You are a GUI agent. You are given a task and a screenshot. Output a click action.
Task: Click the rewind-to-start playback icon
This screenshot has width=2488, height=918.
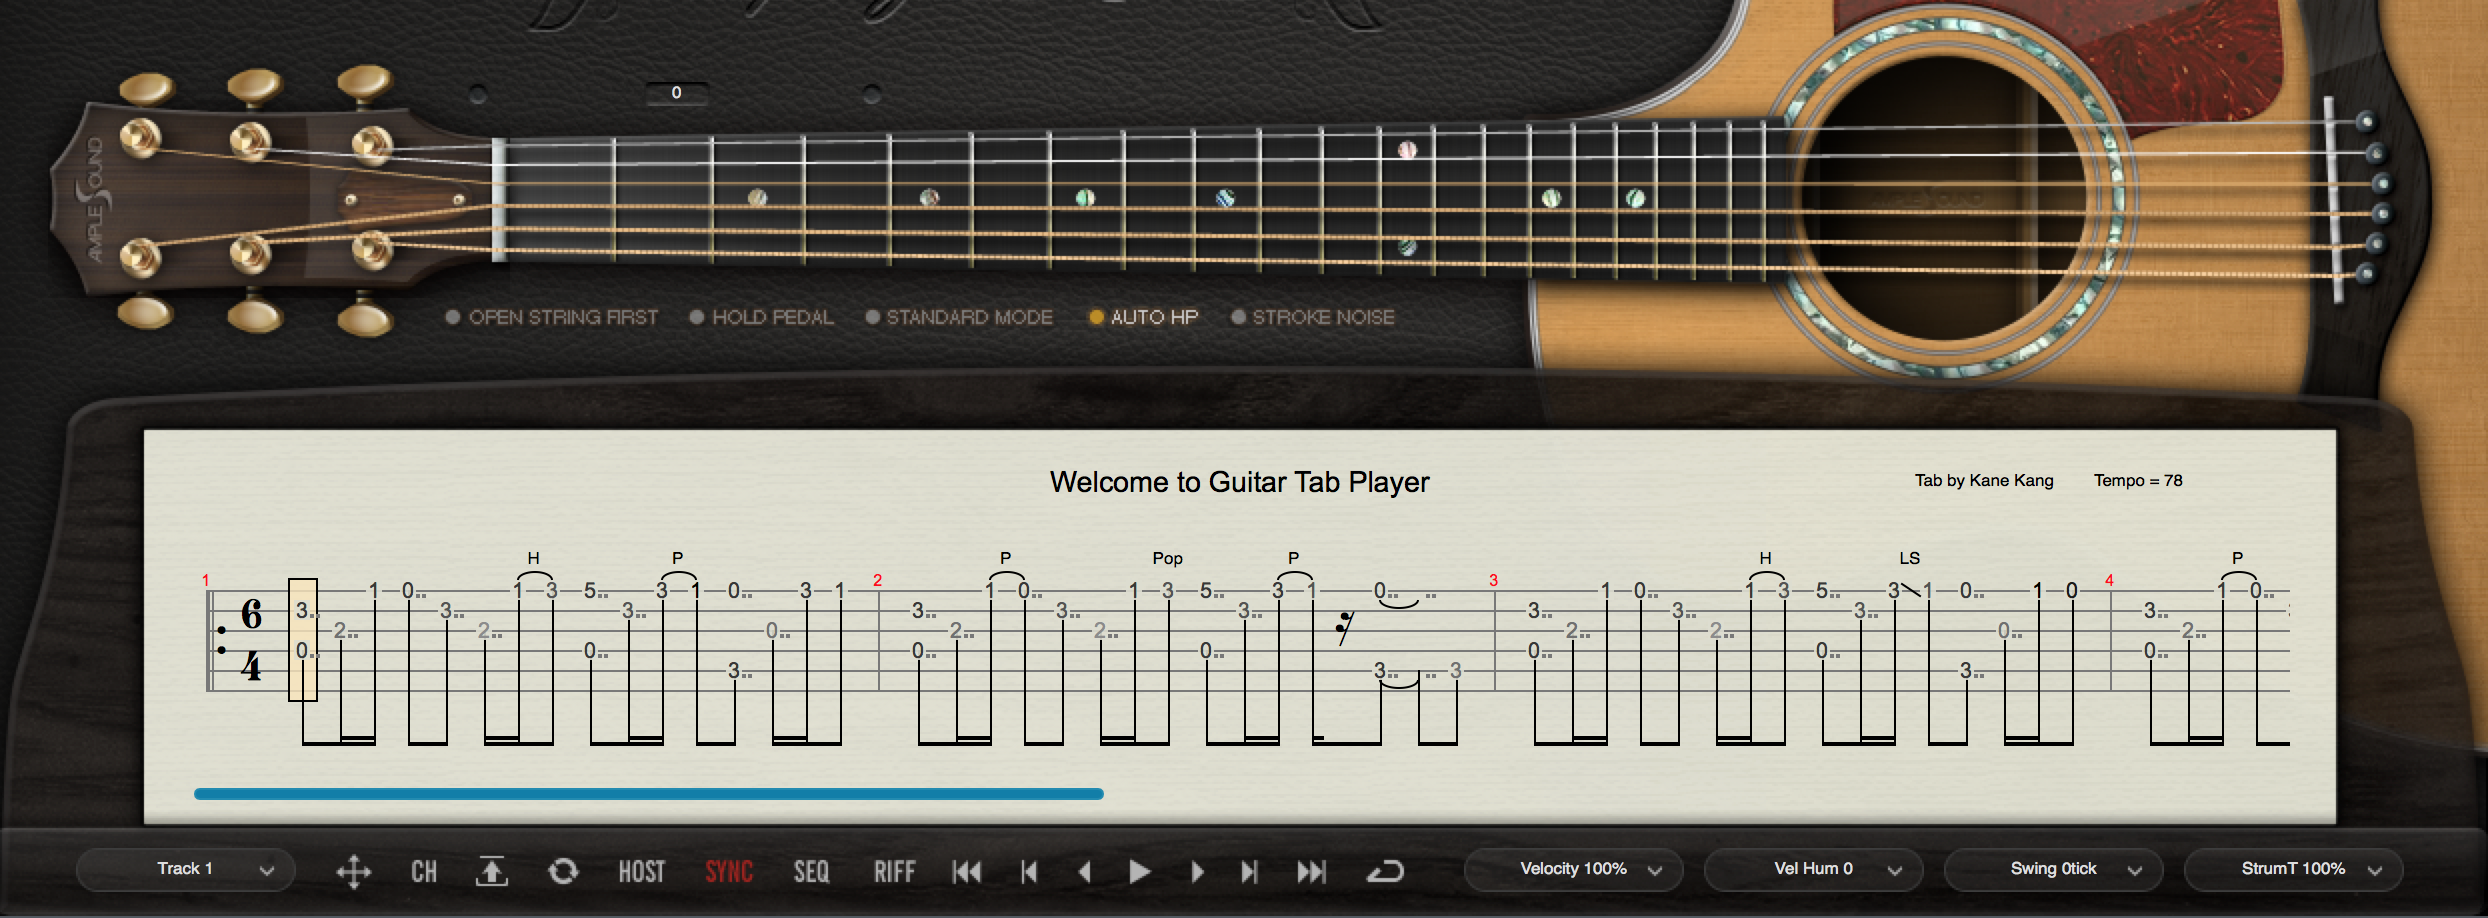(x=966, y=871)
